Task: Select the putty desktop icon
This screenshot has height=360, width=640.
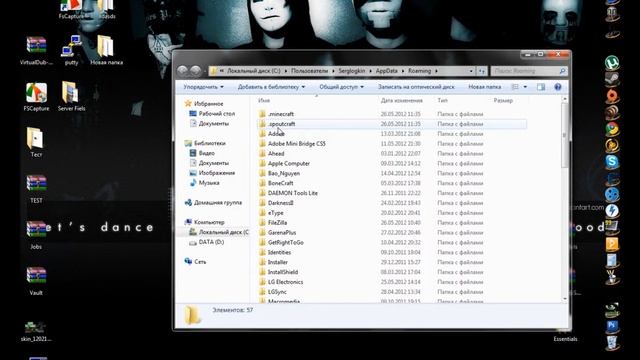Action: pos(71,50)
